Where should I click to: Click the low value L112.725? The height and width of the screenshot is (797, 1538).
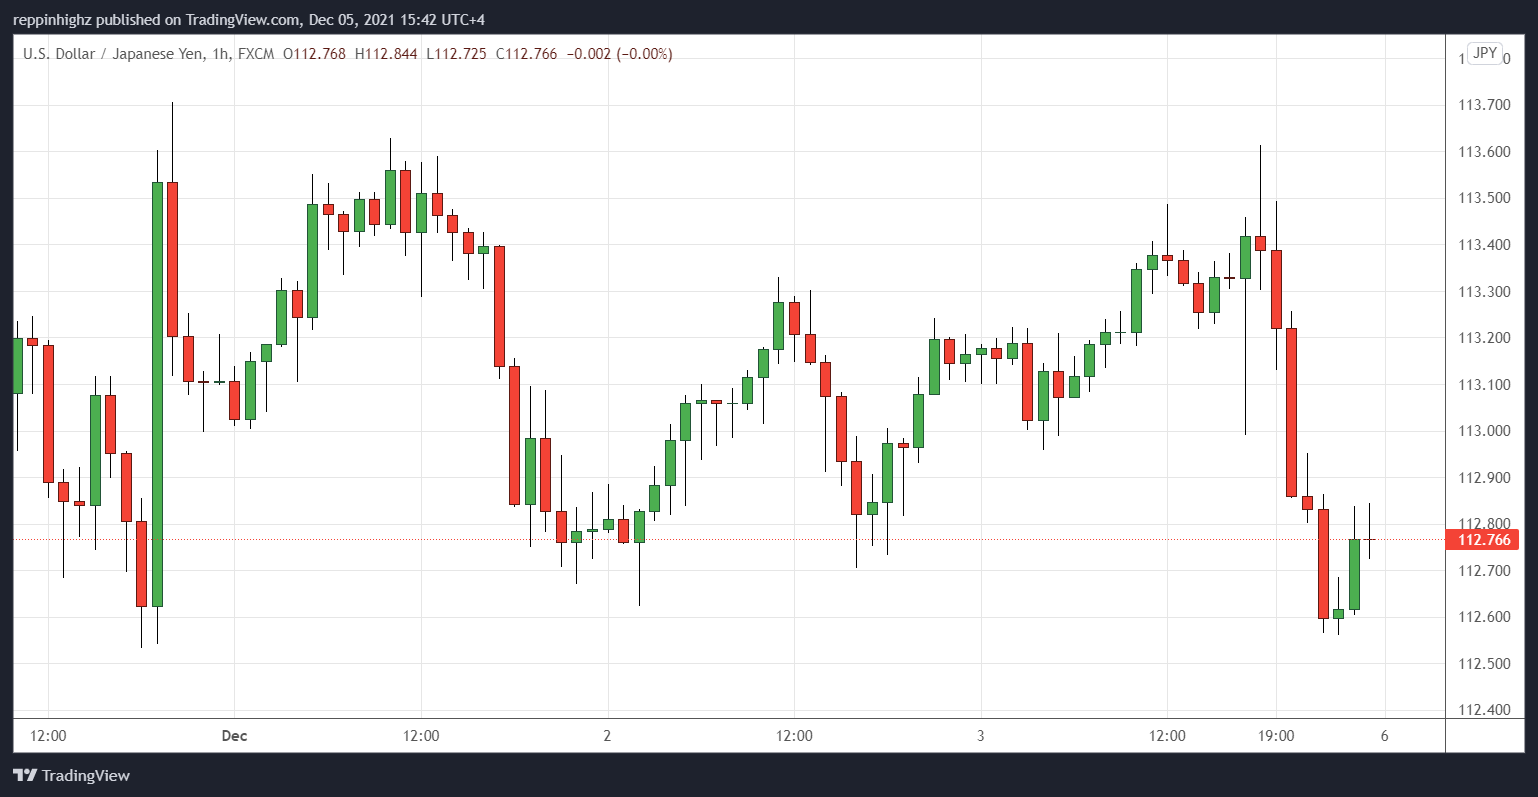pos(457,54)
